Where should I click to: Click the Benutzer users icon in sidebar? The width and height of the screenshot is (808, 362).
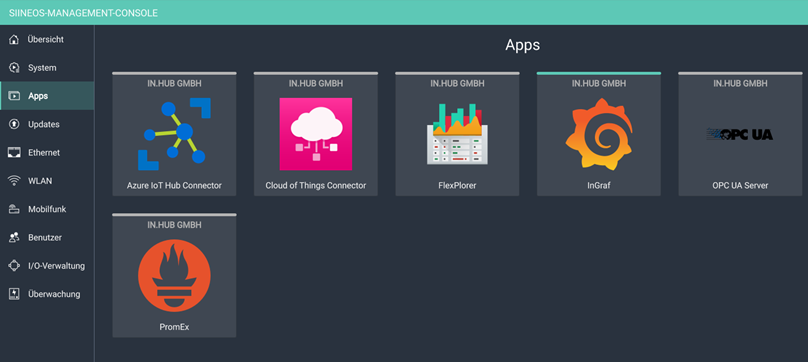coord(14,238)
